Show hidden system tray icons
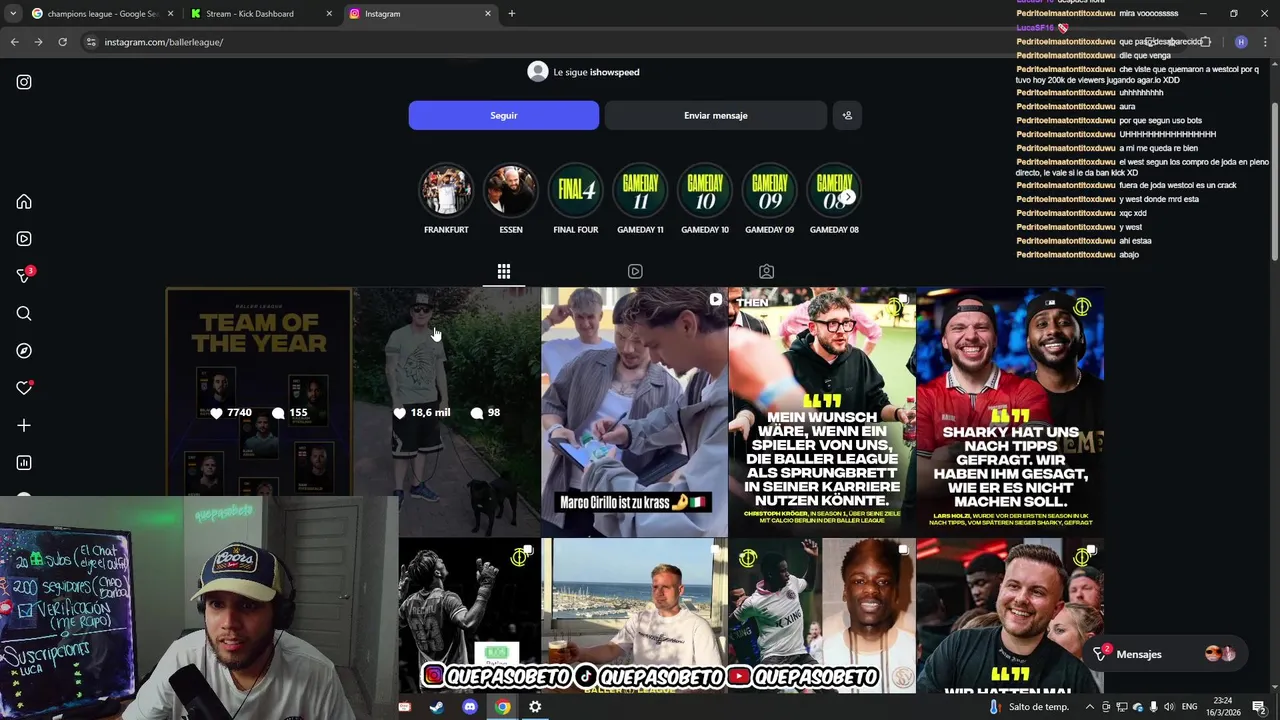This screenshot has width=1280, height=720. tap(1090, 707)
